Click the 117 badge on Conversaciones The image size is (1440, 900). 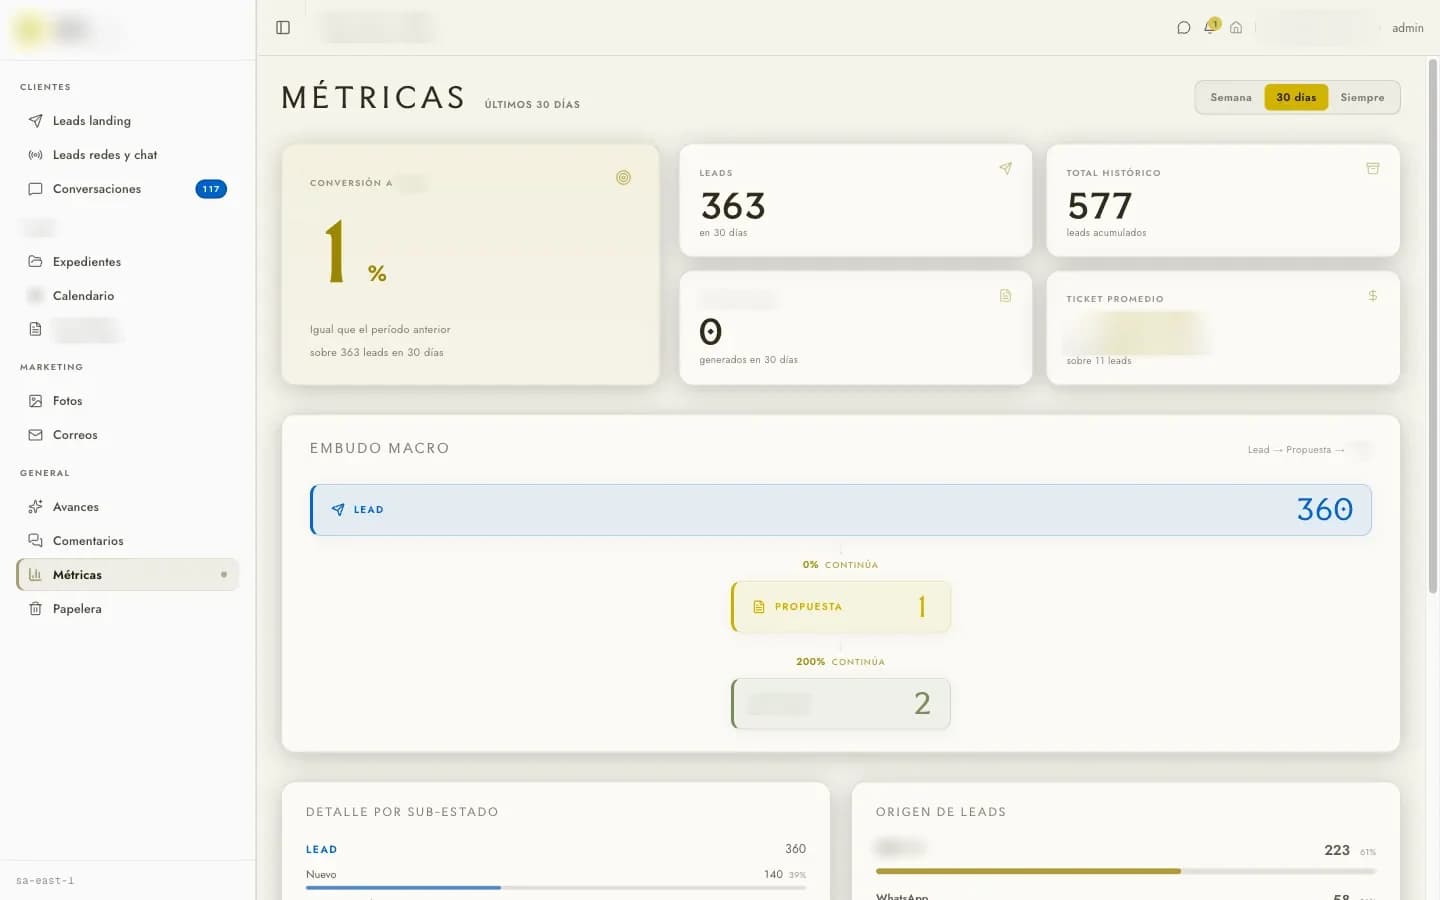tap(211, 189)
